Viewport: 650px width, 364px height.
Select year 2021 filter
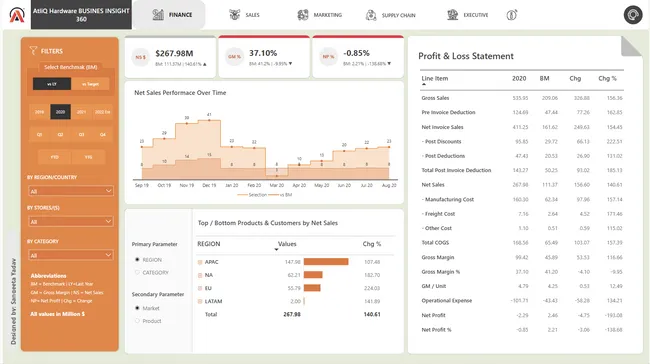click(82, 112)
